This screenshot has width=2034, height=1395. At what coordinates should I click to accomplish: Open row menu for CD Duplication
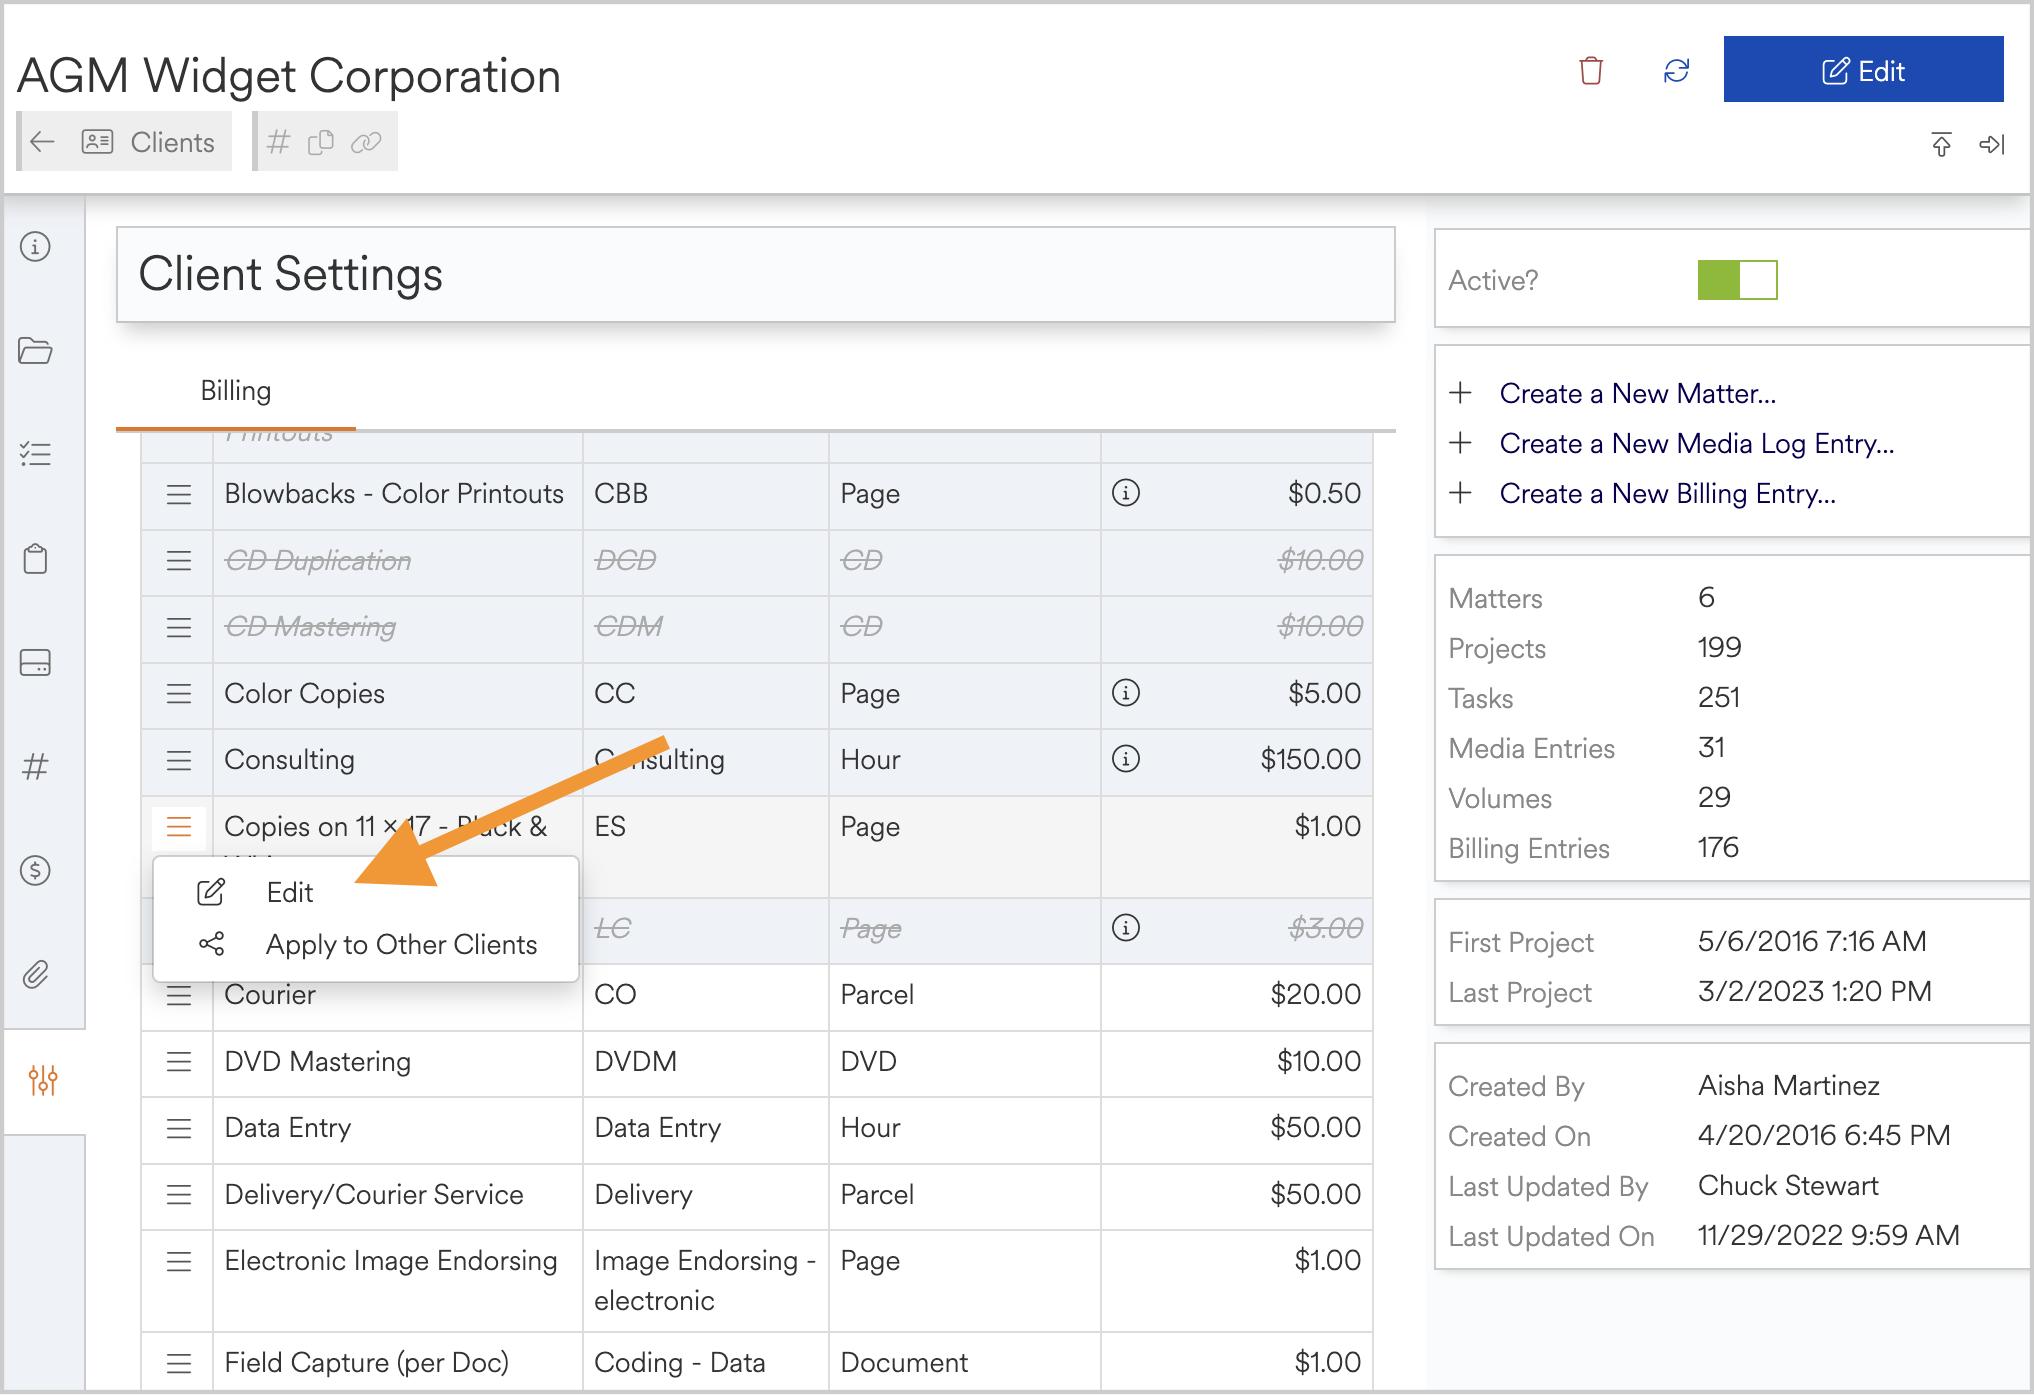(179, 561)
